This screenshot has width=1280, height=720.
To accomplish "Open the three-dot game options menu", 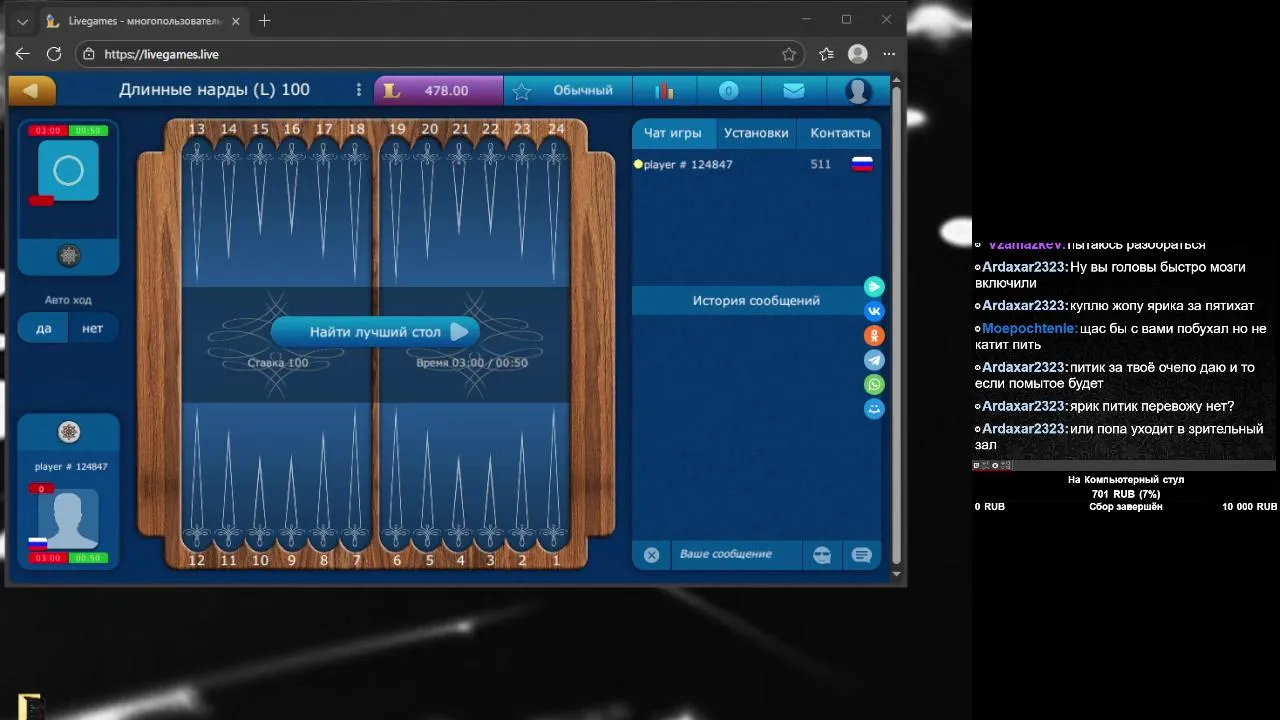I will coord(358,90).
